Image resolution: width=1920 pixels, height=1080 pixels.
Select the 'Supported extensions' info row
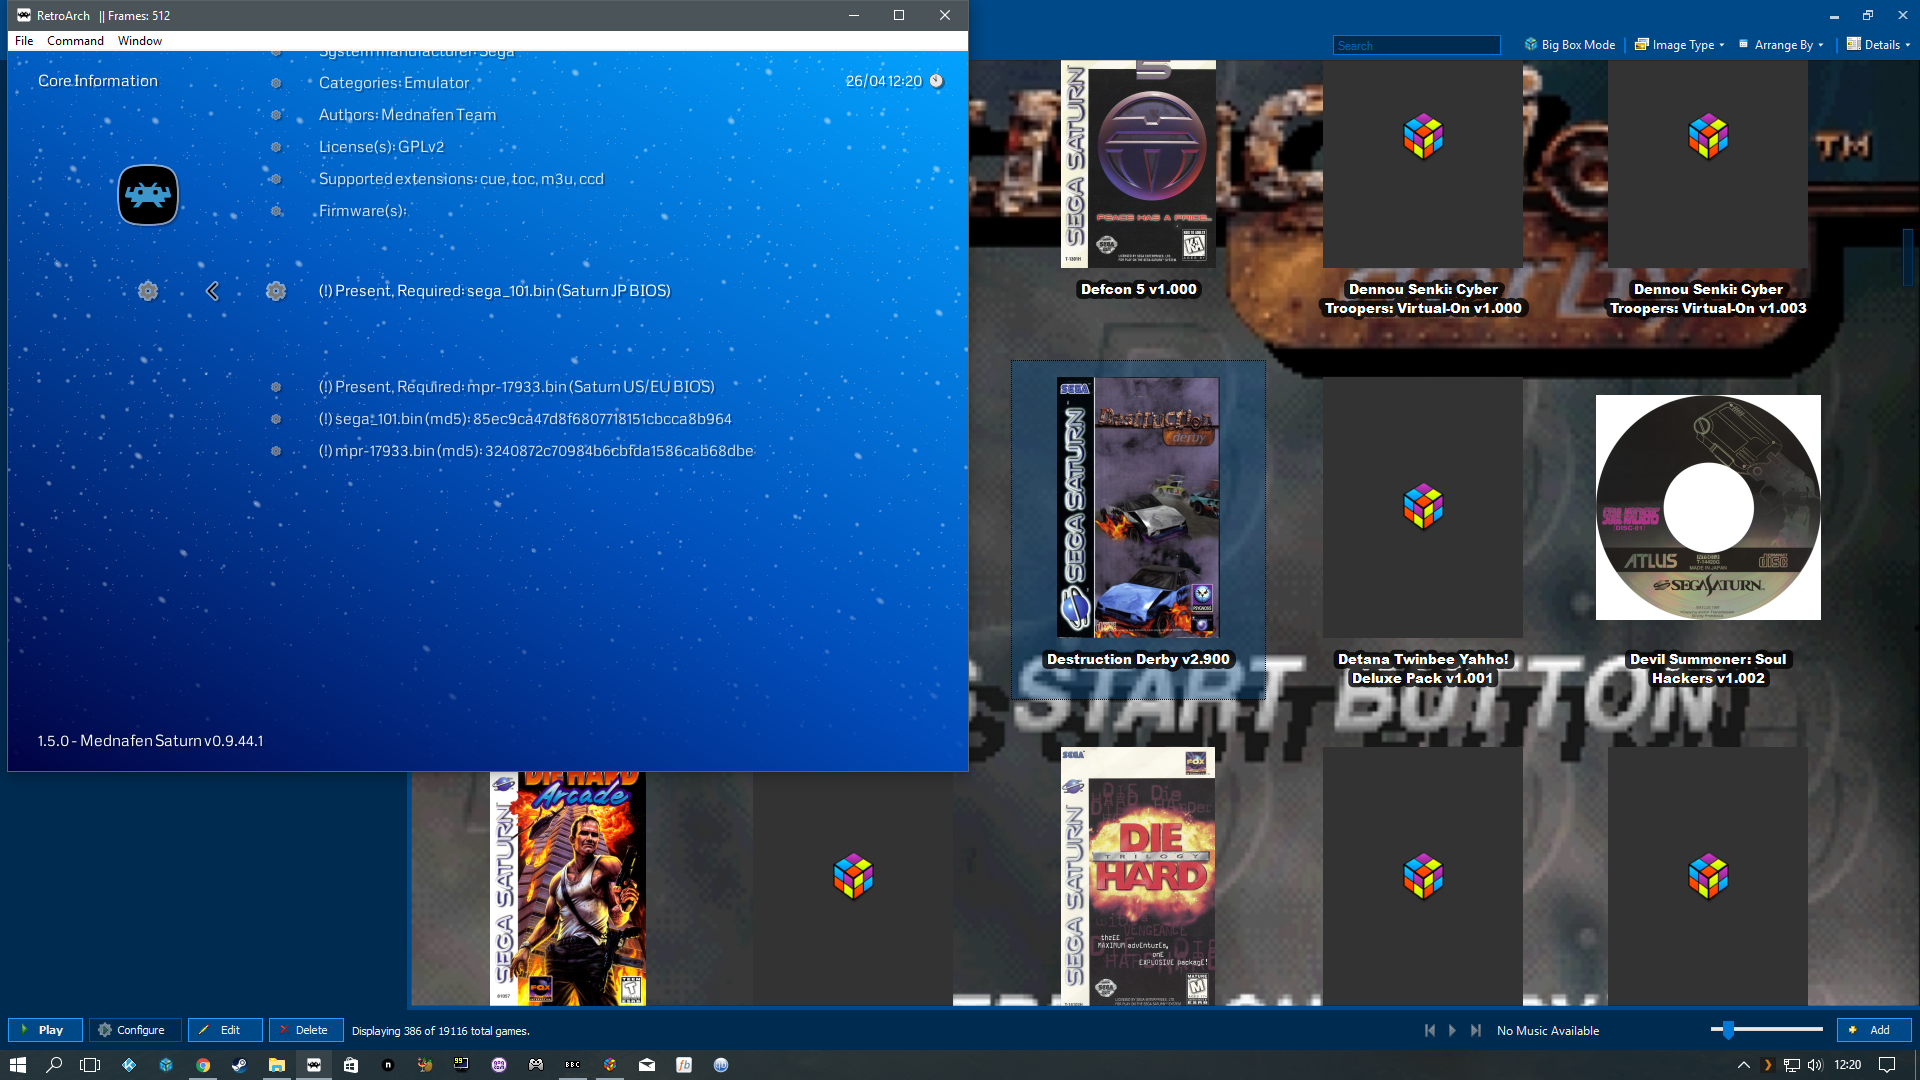(x=461, y=179)
